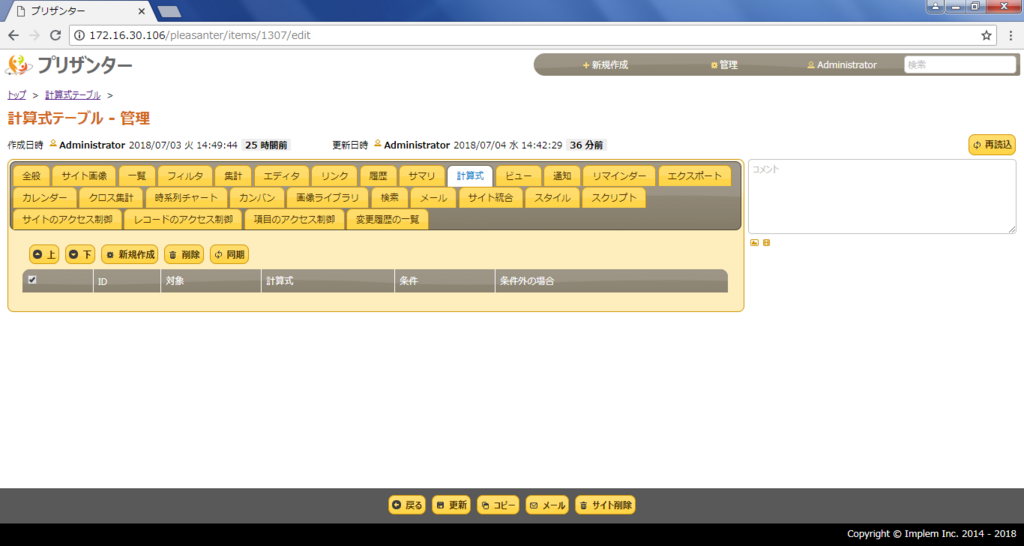The height and width of the screenshot is (546, 1024).
Task: Click the browser address bar URL
Action: 200,35
